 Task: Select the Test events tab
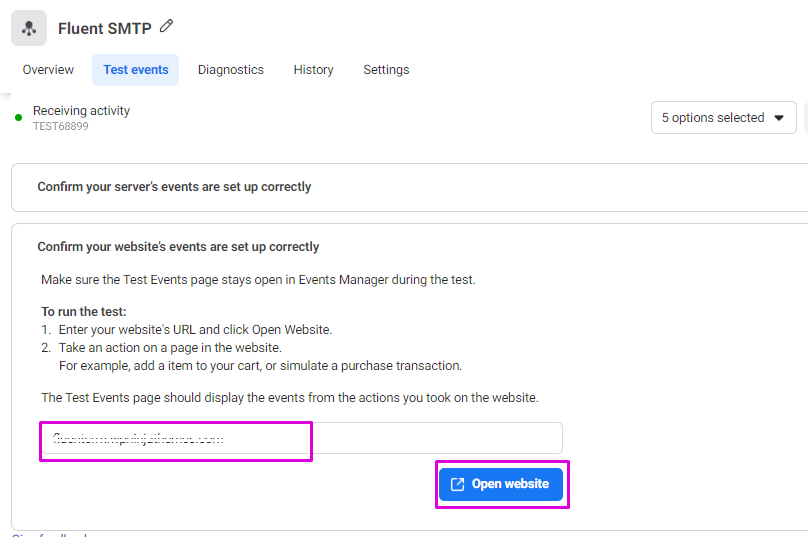(136, 70)
